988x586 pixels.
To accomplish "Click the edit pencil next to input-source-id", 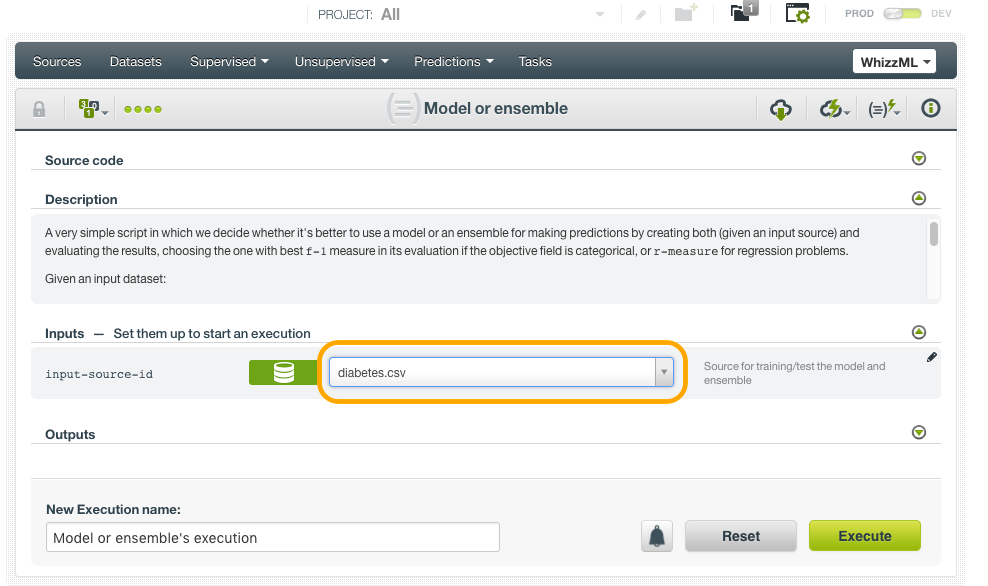I will coord(932,356).
